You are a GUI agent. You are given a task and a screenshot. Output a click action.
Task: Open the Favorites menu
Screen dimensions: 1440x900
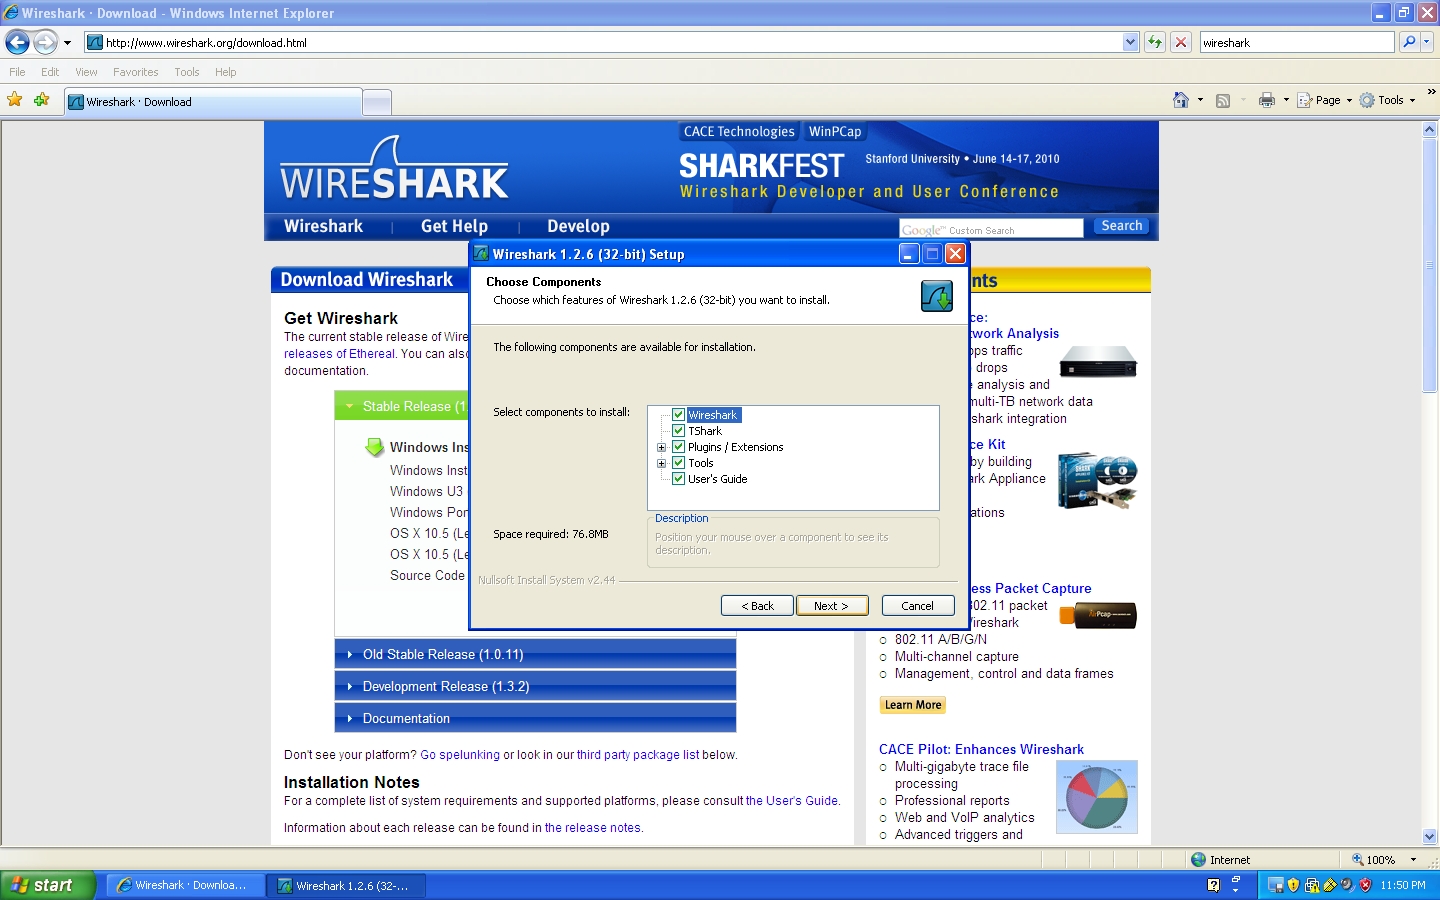135,72
